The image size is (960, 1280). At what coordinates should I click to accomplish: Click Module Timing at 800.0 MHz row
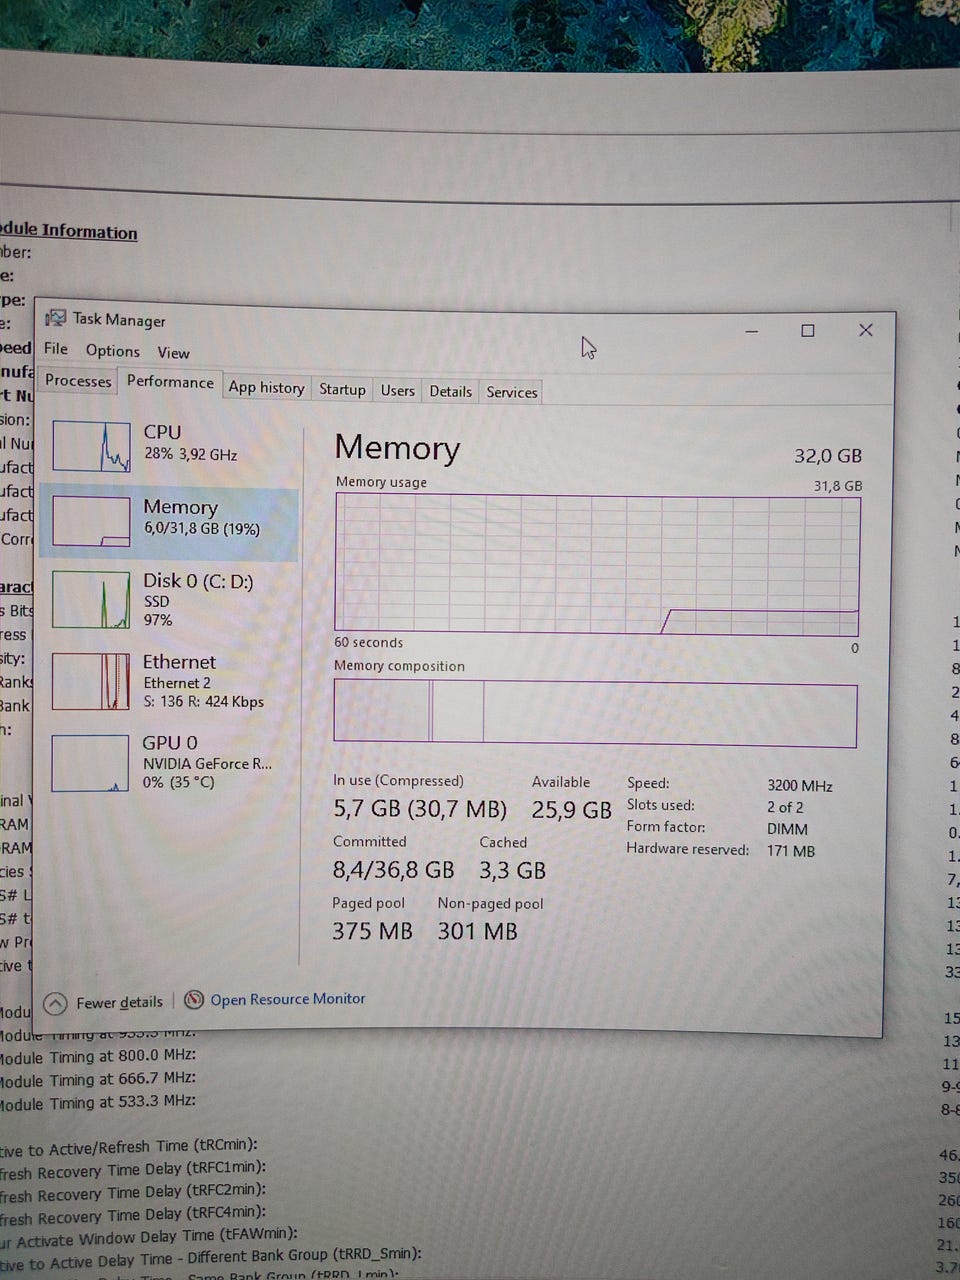98,1055
